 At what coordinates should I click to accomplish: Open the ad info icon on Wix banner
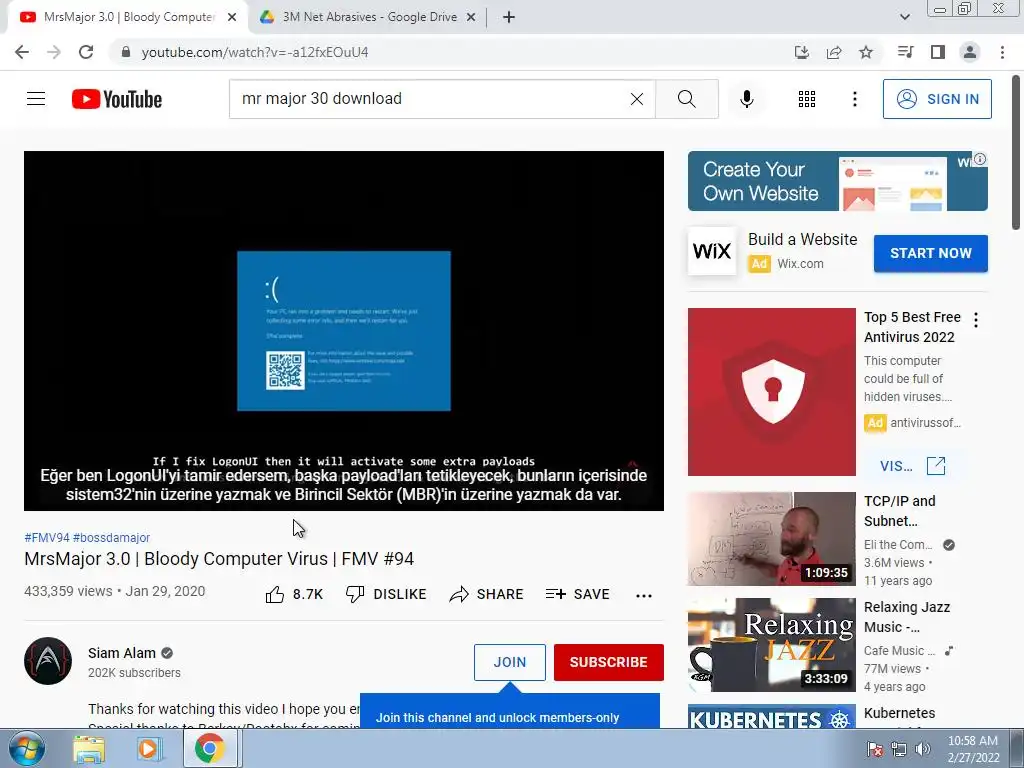coord(980,159)
